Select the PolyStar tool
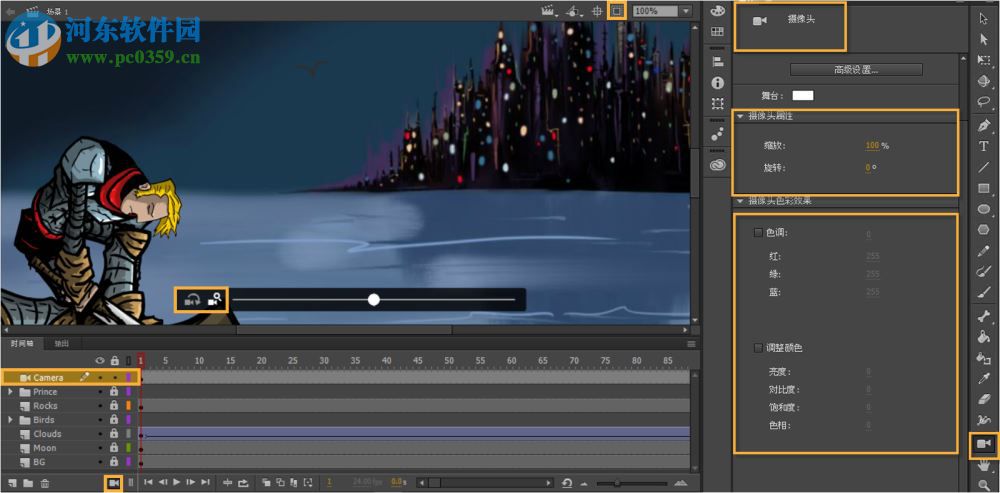 tap(983, 230)
